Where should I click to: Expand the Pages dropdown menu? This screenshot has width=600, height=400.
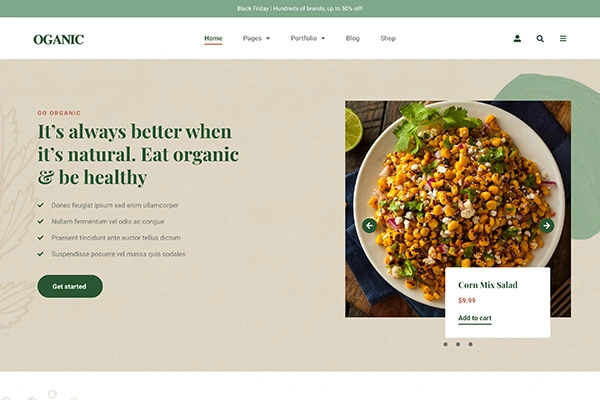[x=256, y=38]
